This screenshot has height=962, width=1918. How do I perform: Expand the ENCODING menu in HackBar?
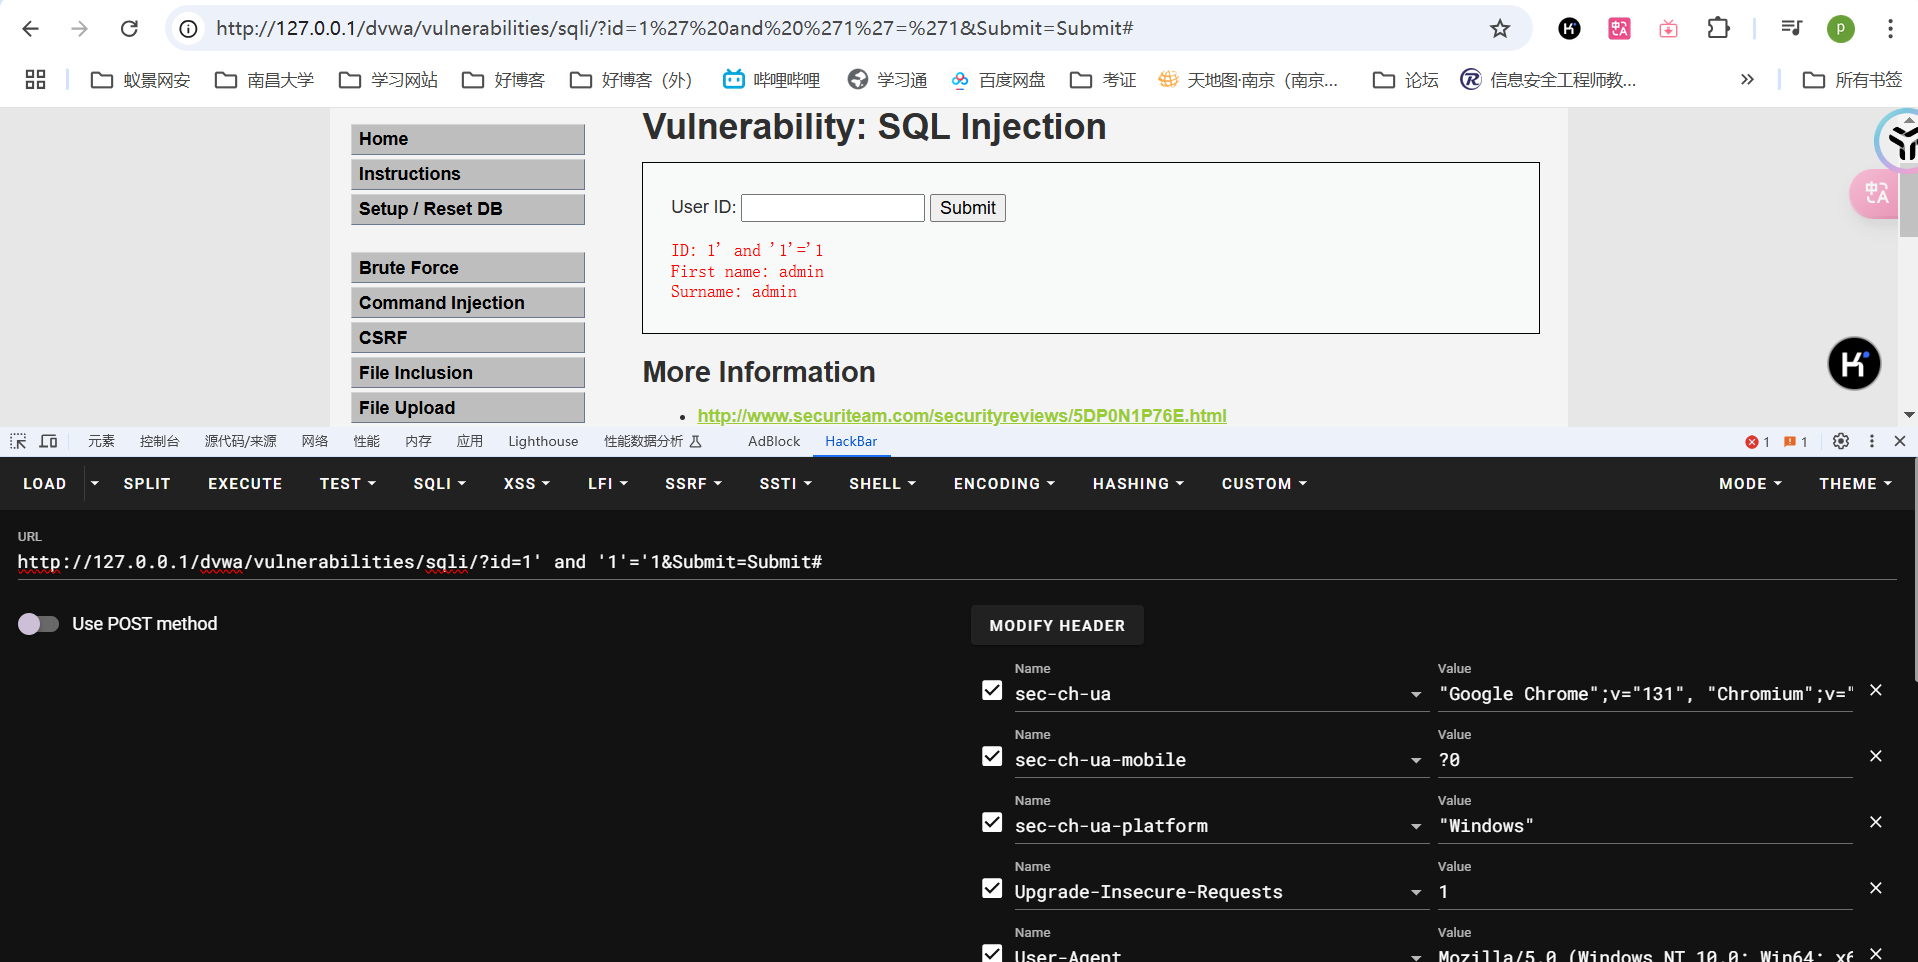pos(1004,484)
